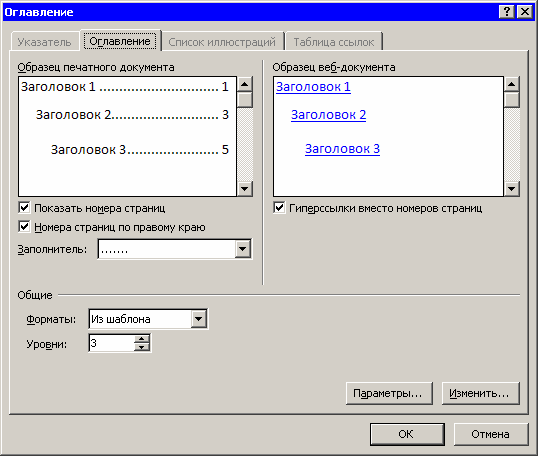Increase Уровни with the up arrow
This screenshot has height=456, width=538.
click(x=142, y=339)
